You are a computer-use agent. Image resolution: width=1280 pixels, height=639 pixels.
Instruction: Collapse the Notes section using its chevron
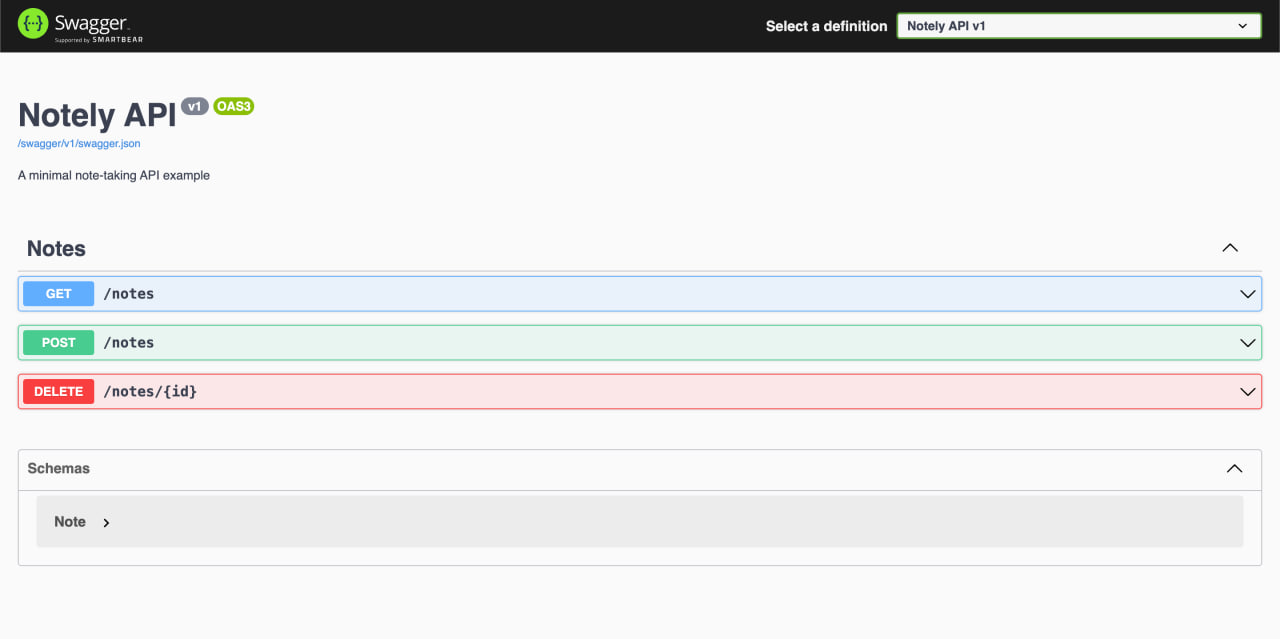(x=1230, y=248)
